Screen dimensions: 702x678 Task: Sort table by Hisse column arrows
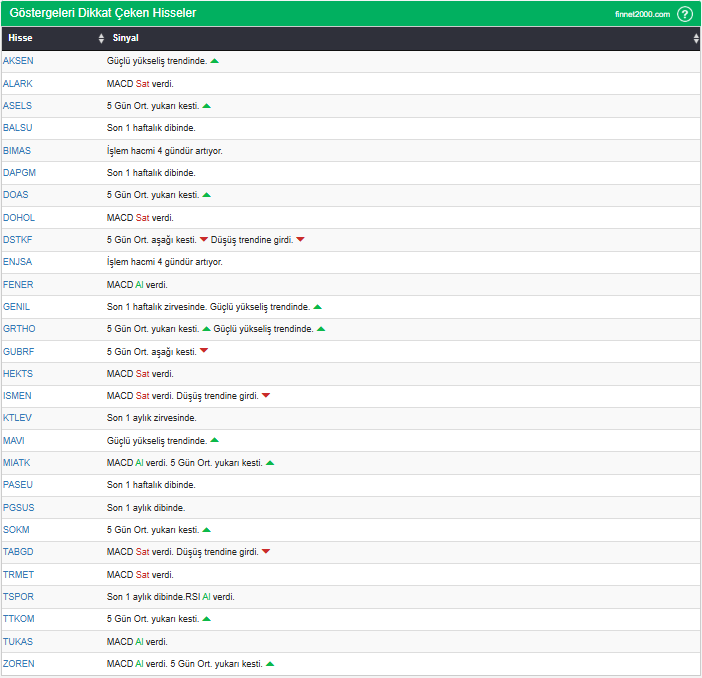[101, 38]
